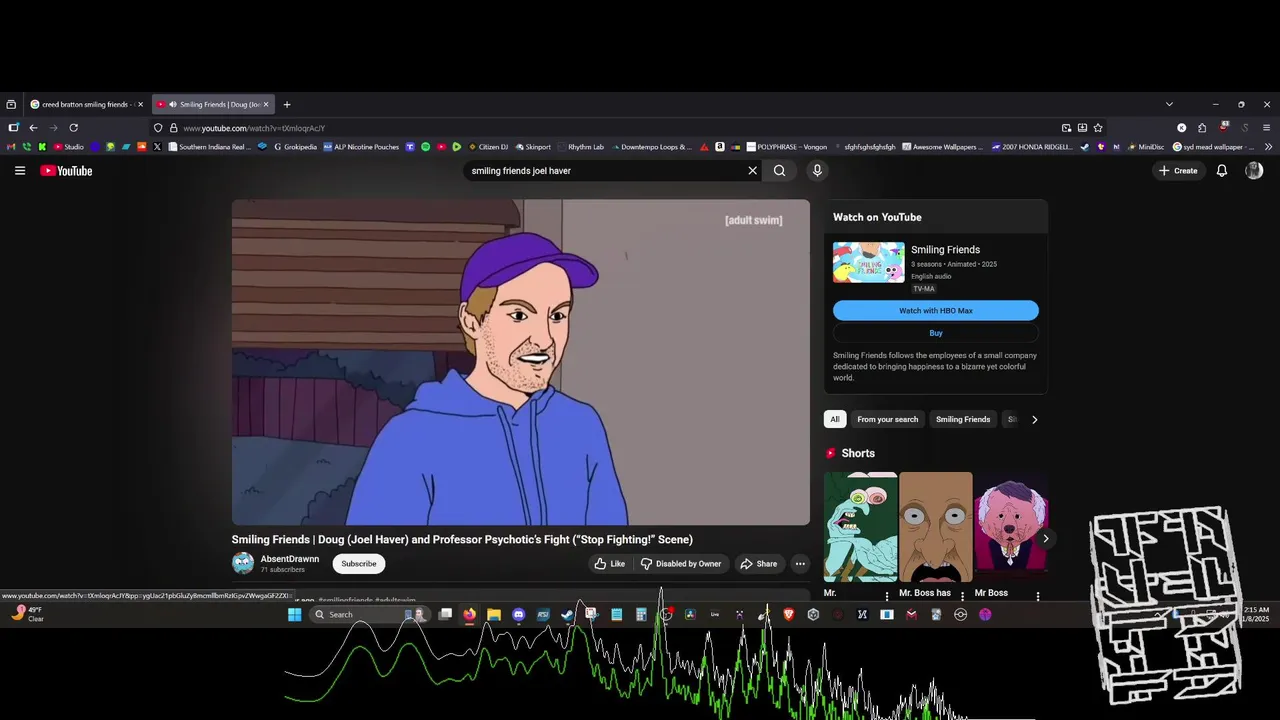
Task: Open the Amazon bookmark icon
Action: tap(719, 147)
